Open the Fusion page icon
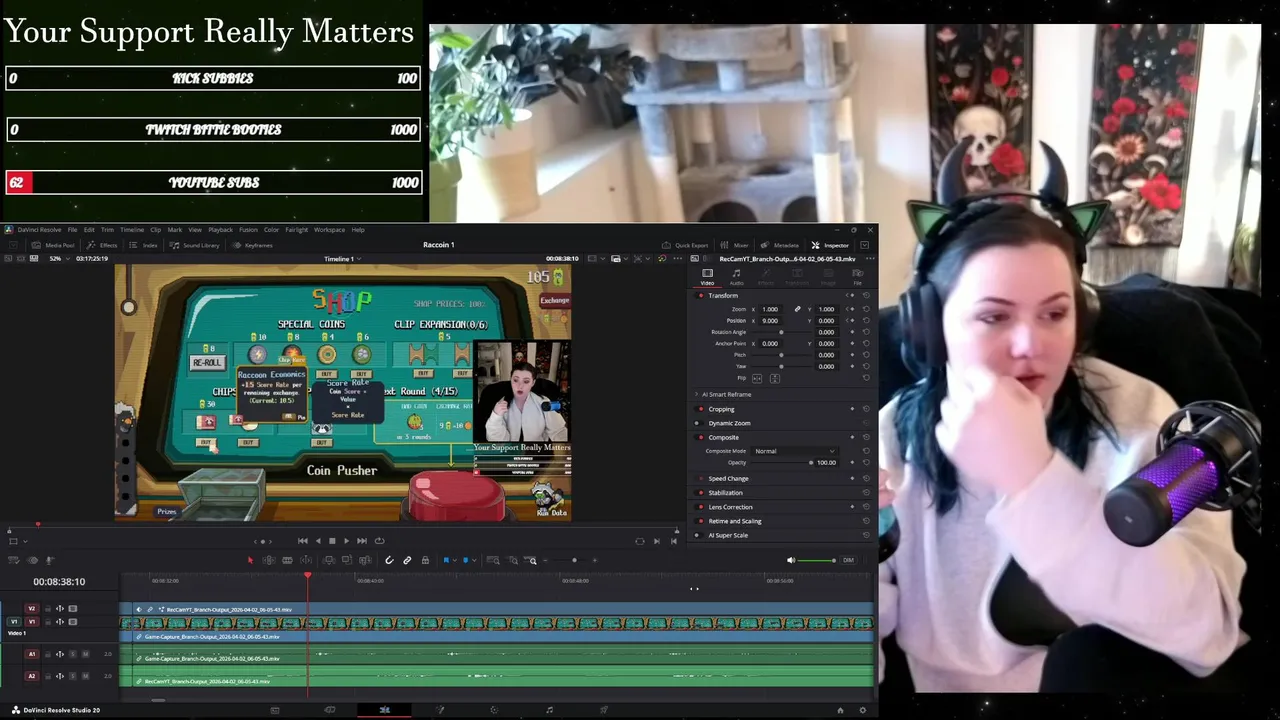Viewport: 1280px width, 720px height. tap(440, 710)
